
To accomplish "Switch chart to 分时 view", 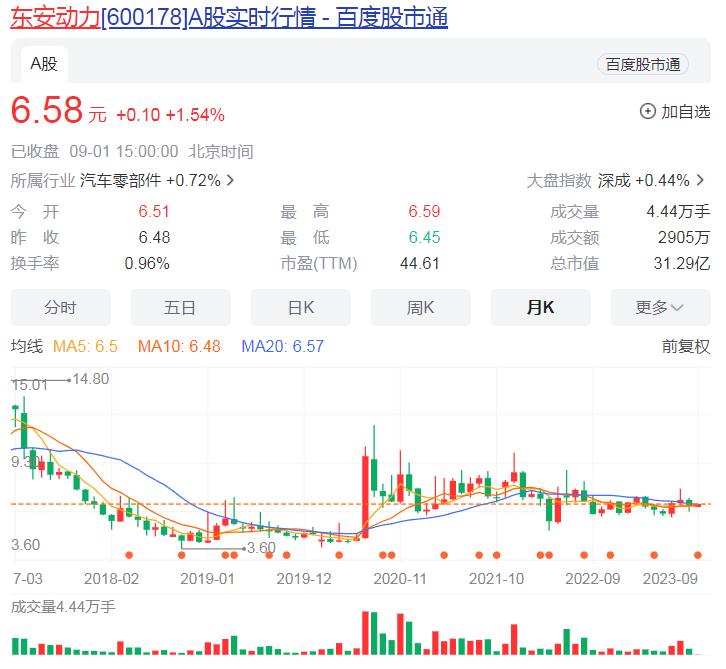I will 61,307.
